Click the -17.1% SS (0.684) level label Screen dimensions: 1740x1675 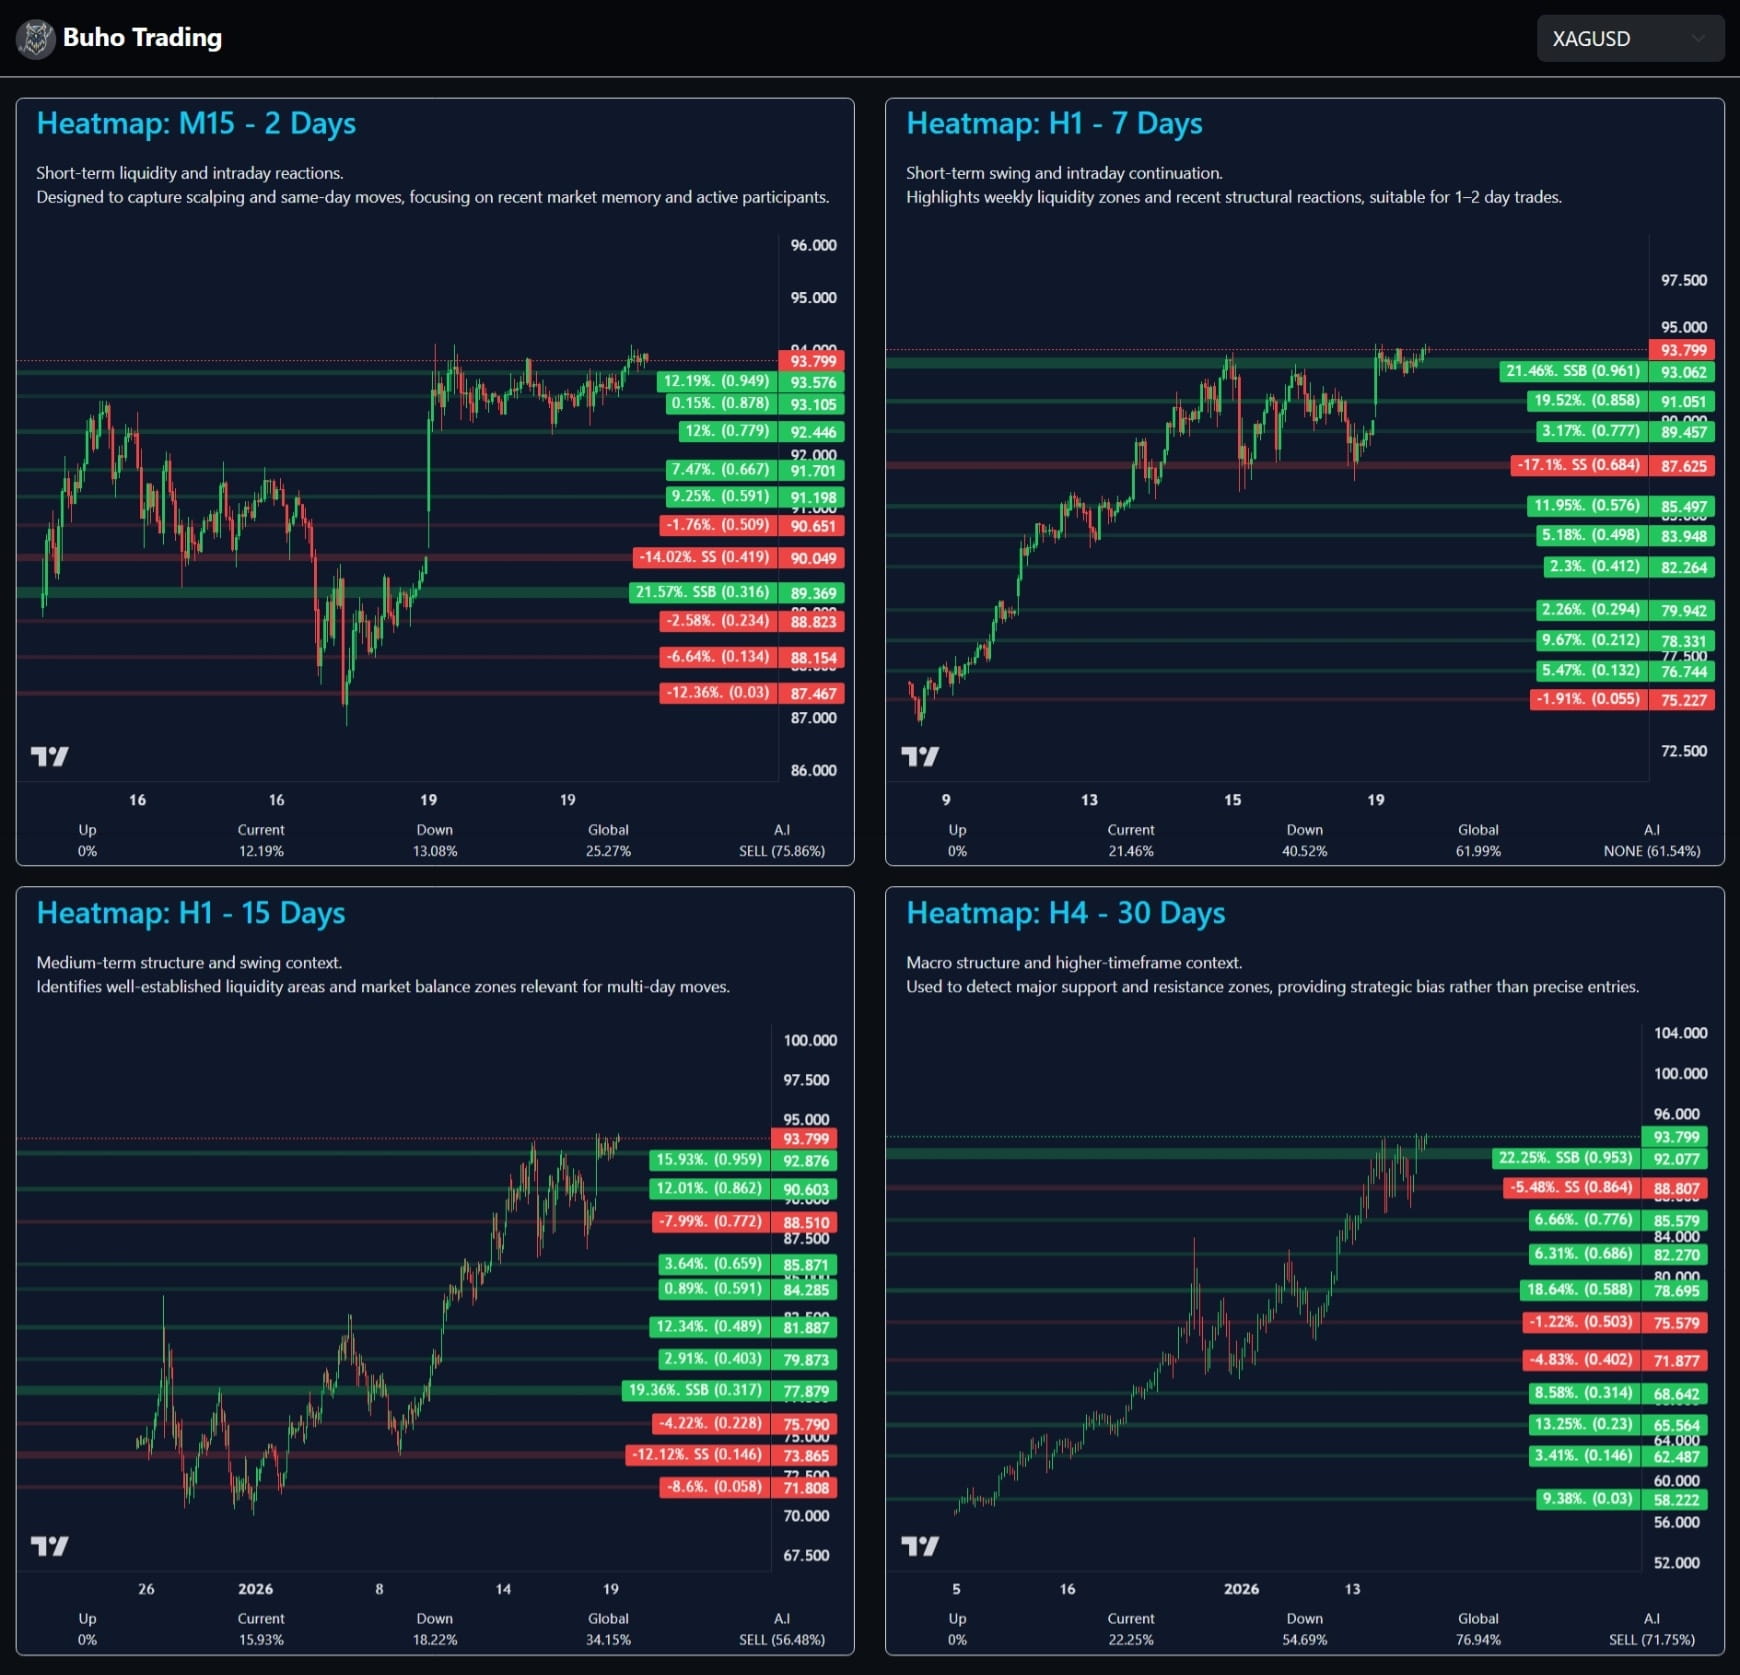[1578, 465]
